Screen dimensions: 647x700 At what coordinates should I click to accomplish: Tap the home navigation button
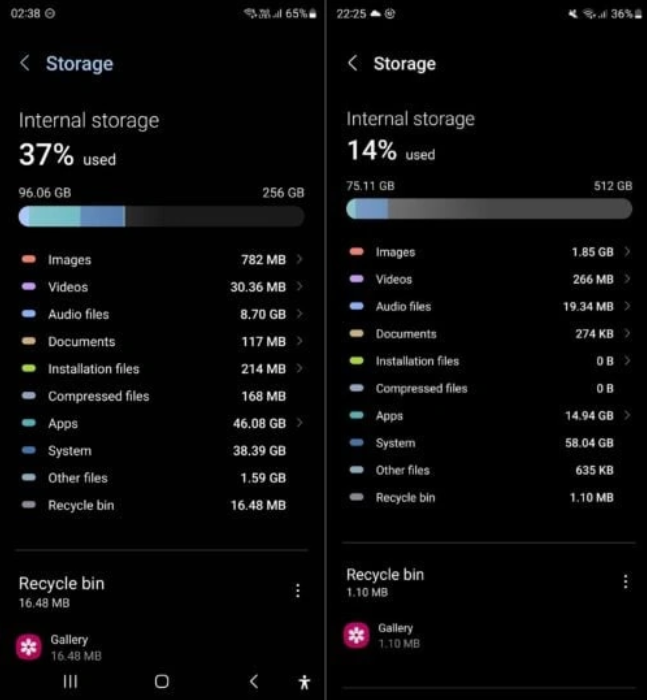(162, 681)
